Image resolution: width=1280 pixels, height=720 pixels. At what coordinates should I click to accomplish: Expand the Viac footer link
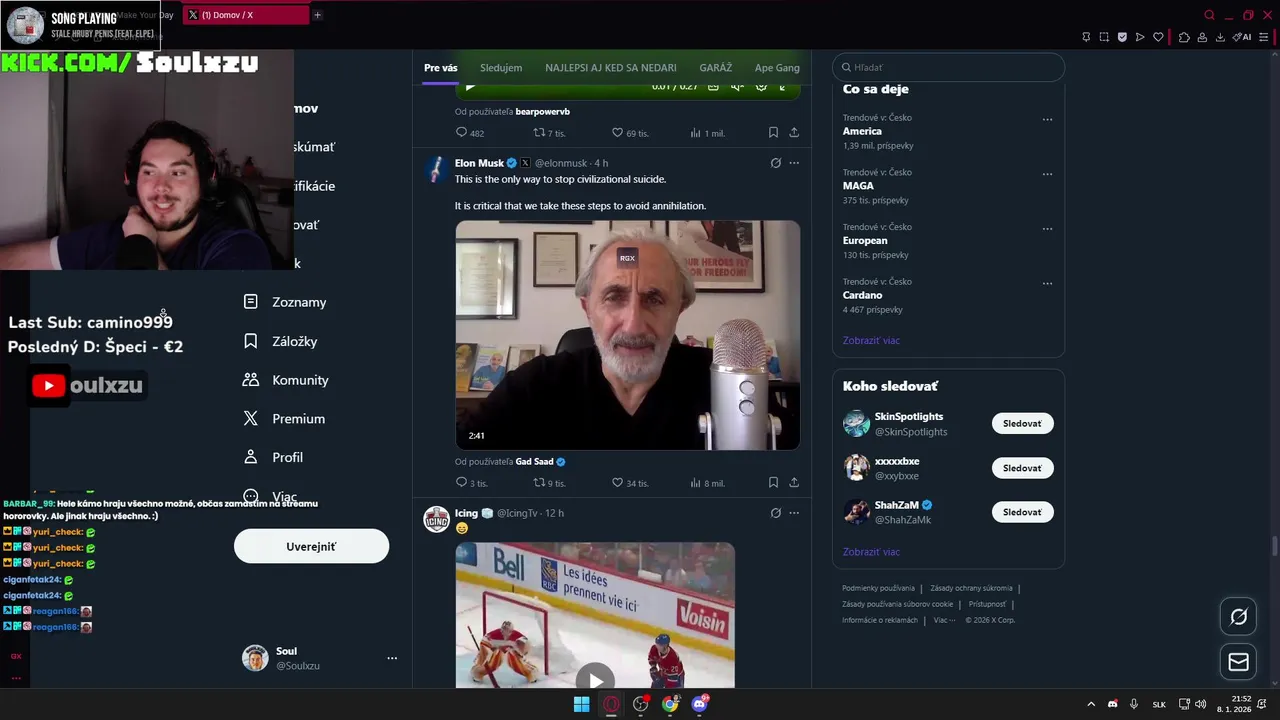[944, 620]
